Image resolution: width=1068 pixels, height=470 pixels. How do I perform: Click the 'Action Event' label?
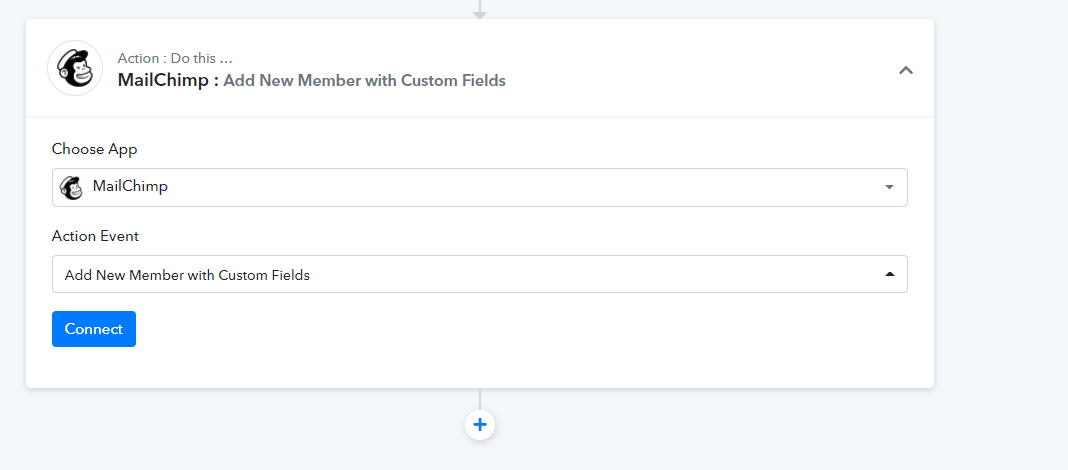tap(95, 236)
